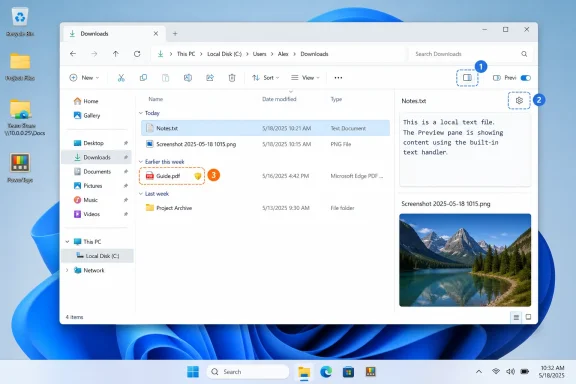Select the Project Archive folder
The image size is (576, 384).
click(x=265, y=208)
